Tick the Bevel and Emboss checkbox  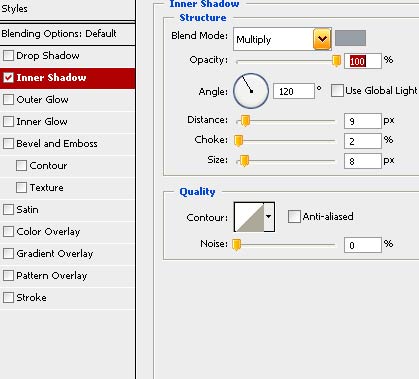click(8, 144)
